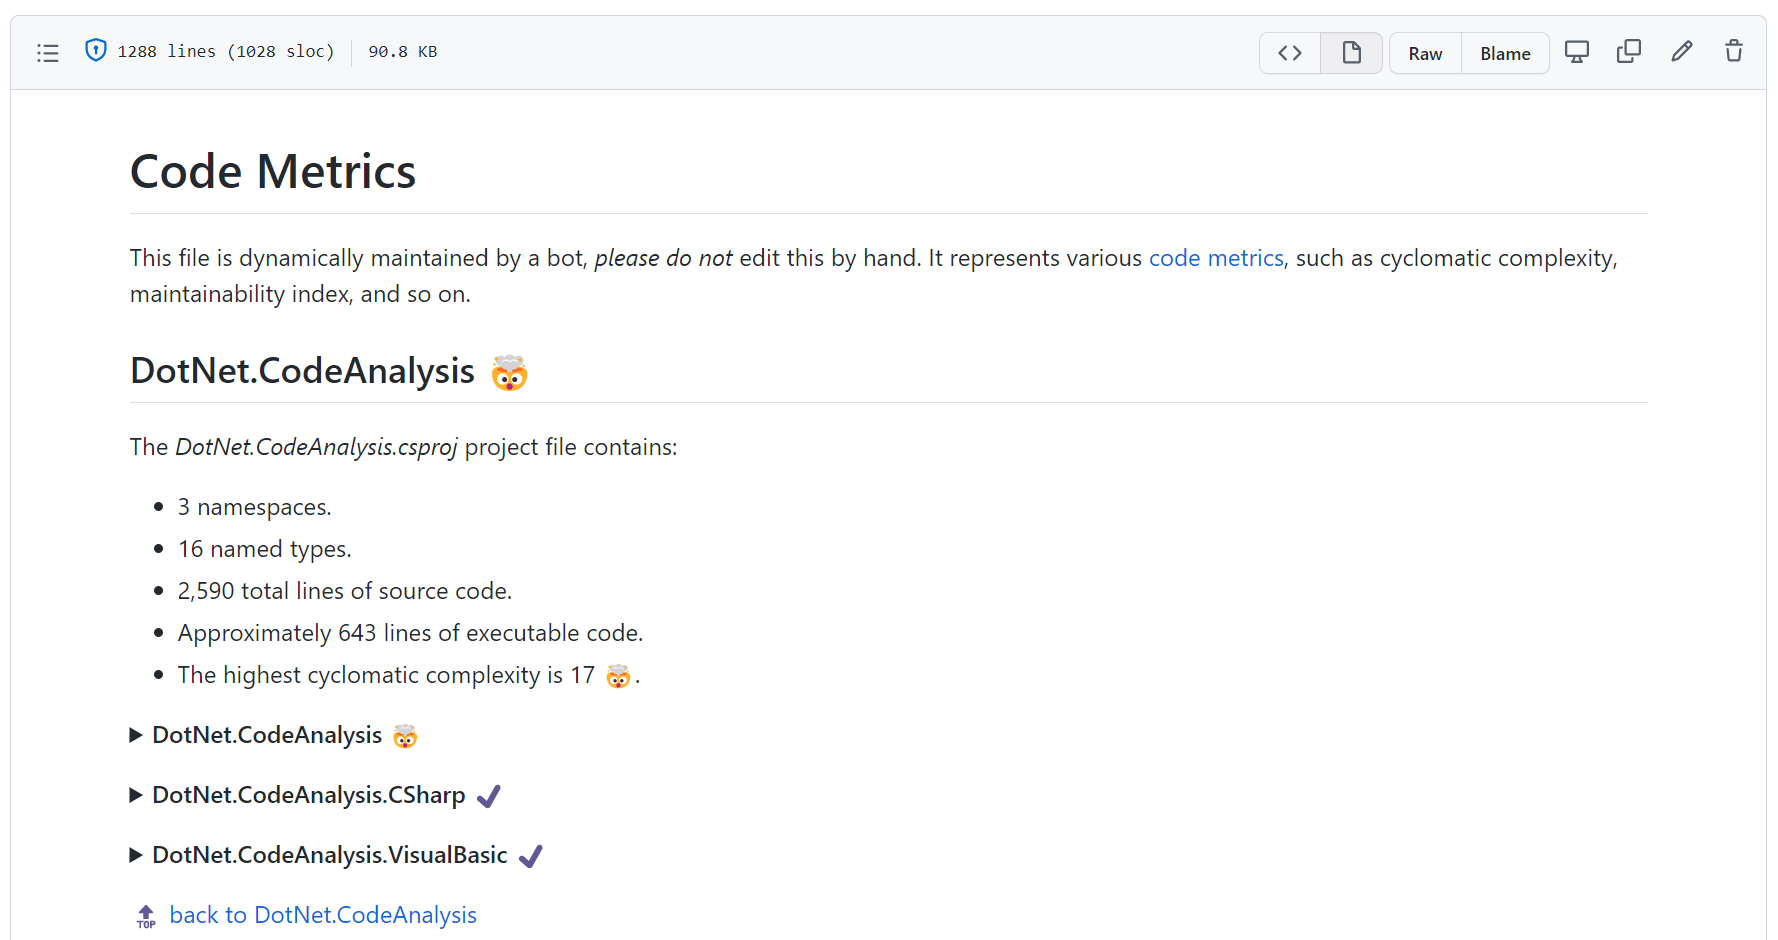Click the exploding head emoji beside DotNet.CodeAnalysis
The image size is (1778, 940).
tap(510, 374)
